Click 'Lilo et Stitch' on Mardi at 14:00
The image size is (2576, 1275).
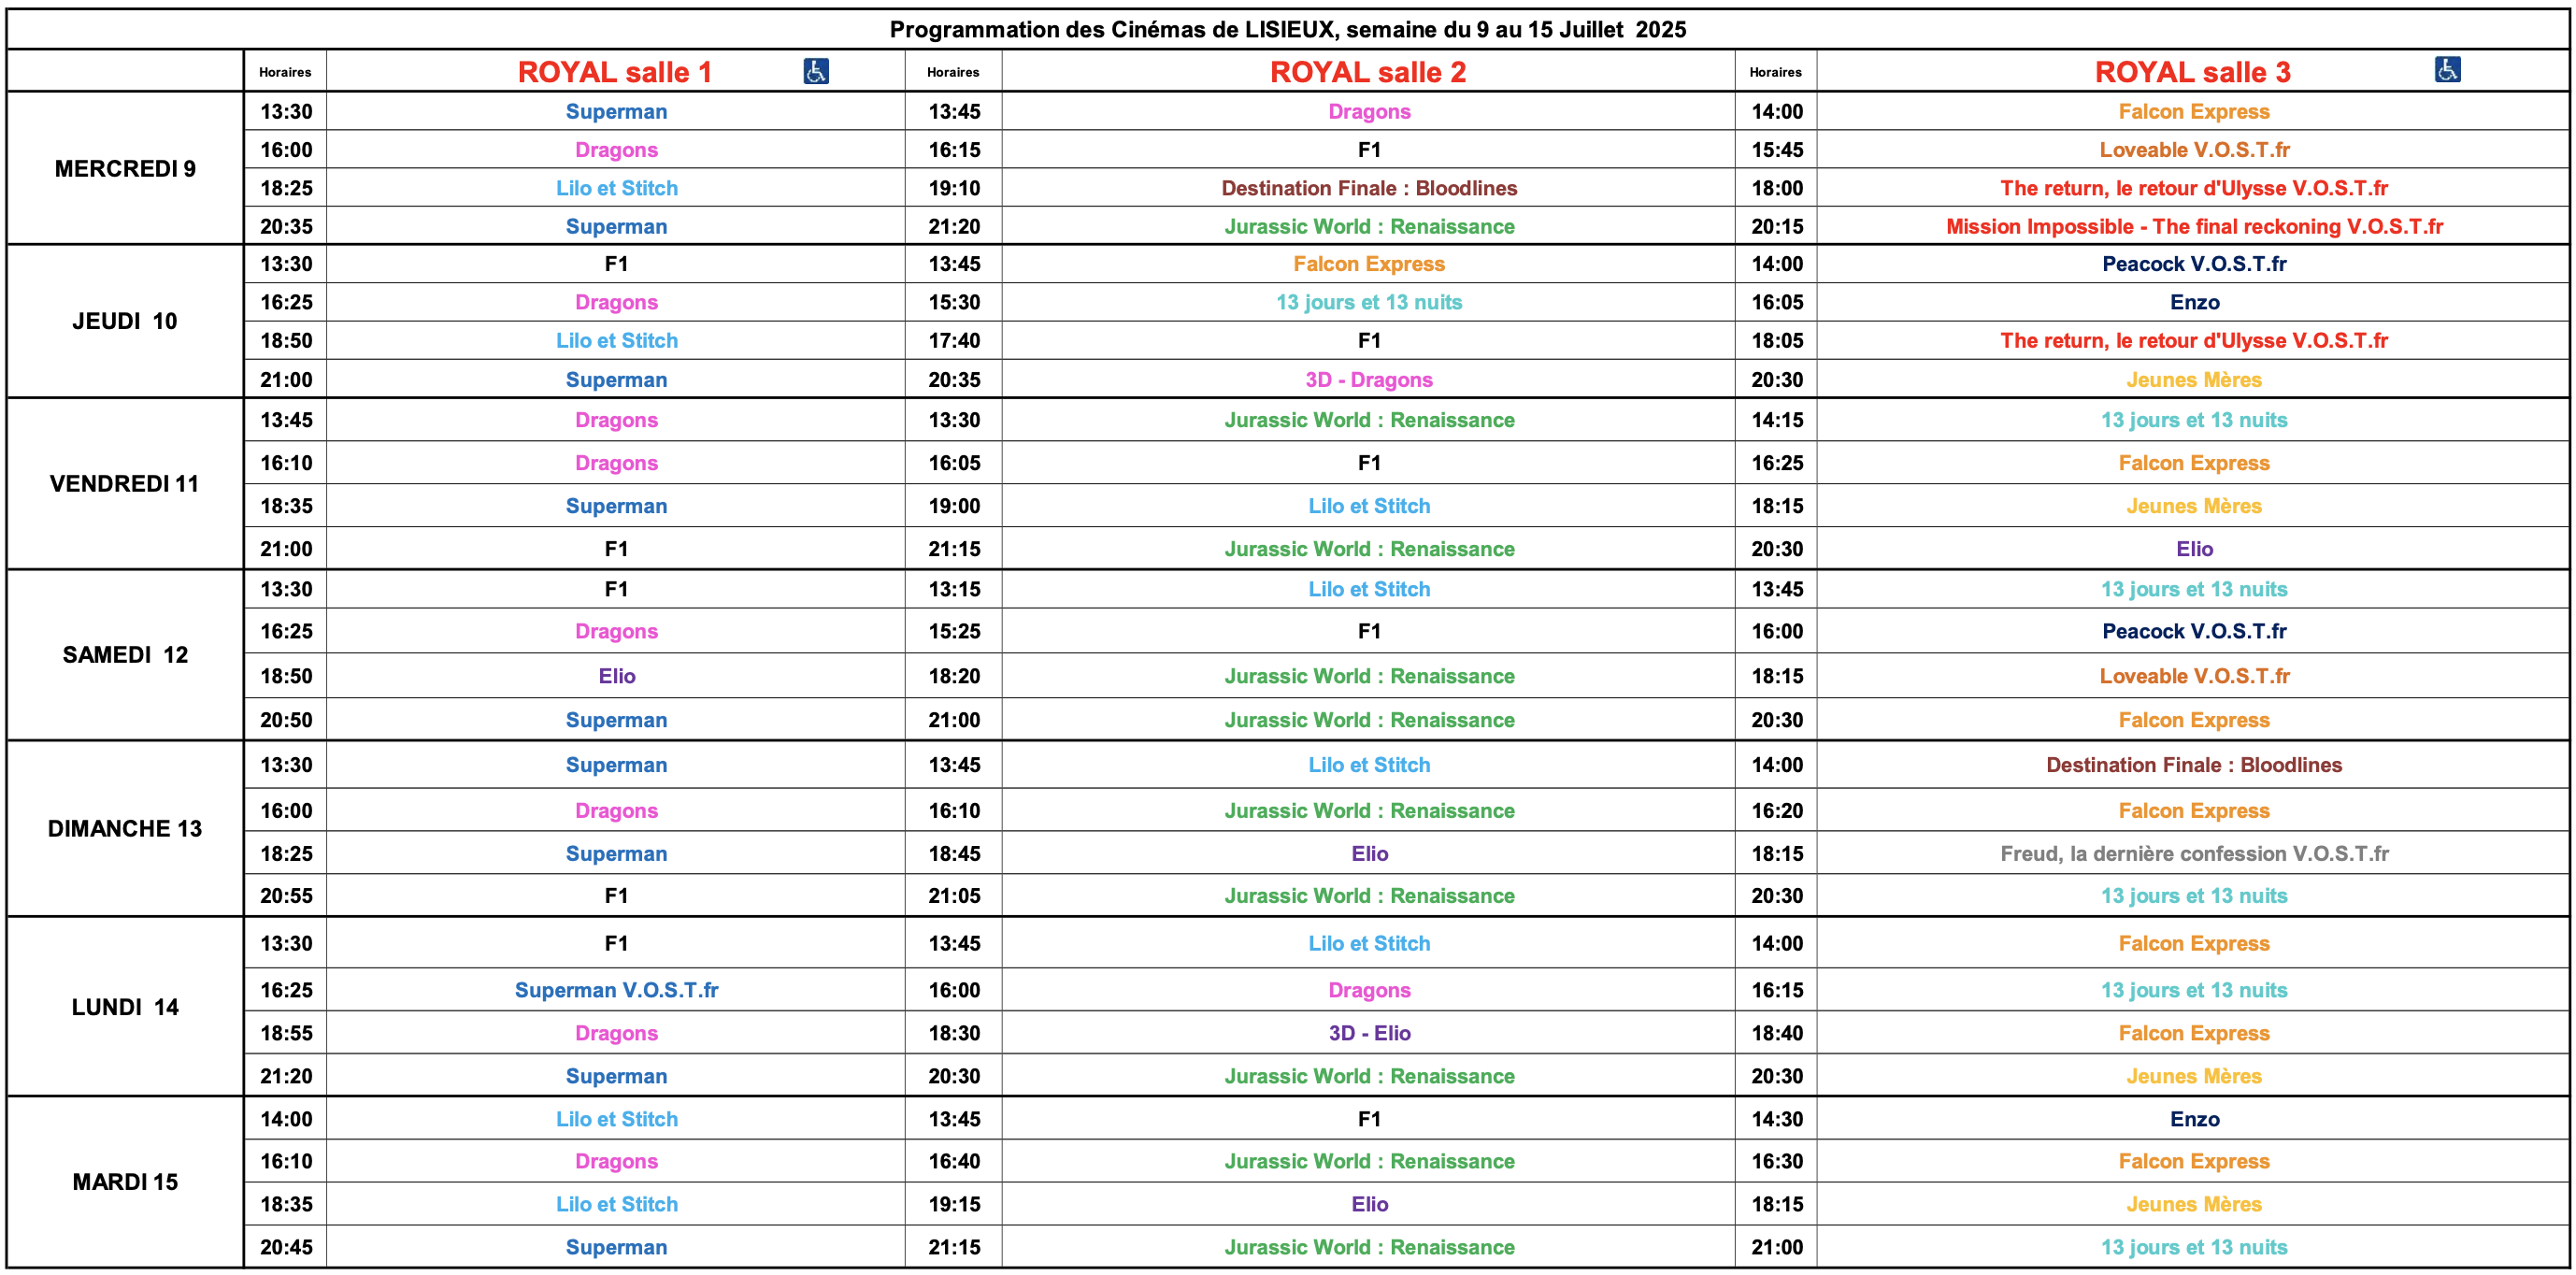(617, 1119)
